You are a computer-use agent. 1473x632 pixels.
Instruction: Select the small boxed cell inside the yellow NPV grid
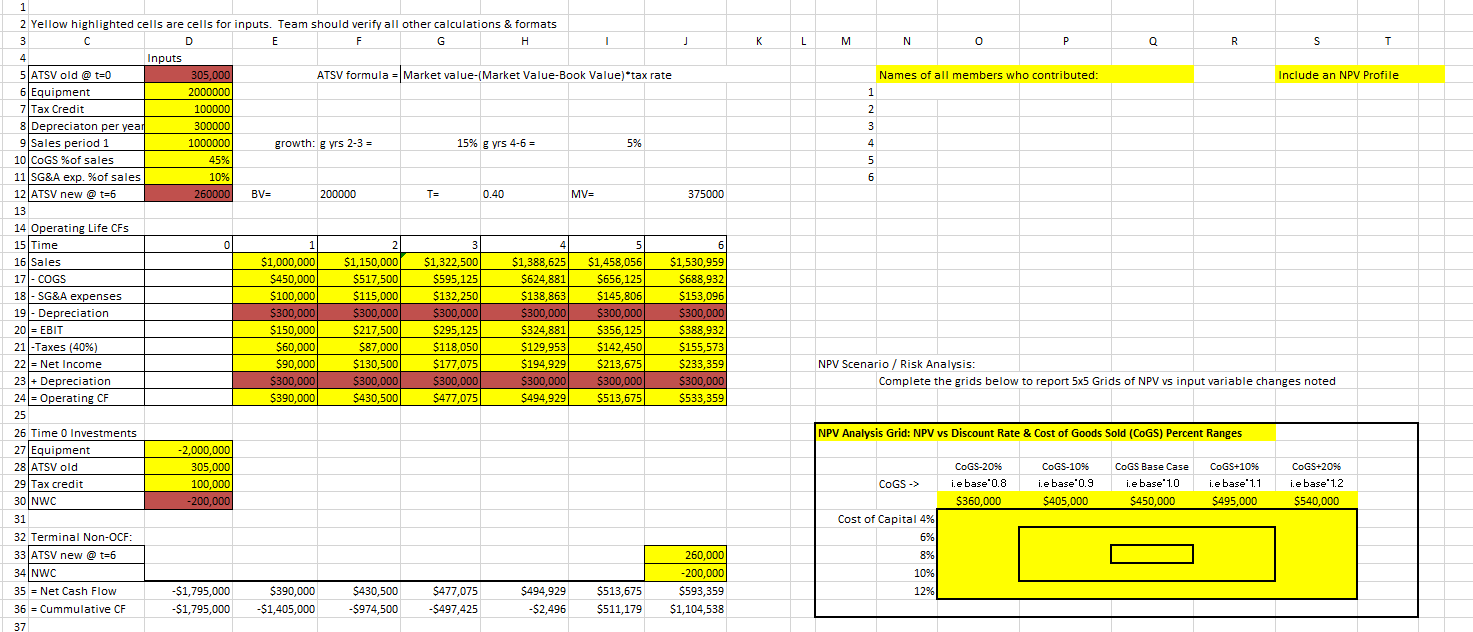[1152, 553]
